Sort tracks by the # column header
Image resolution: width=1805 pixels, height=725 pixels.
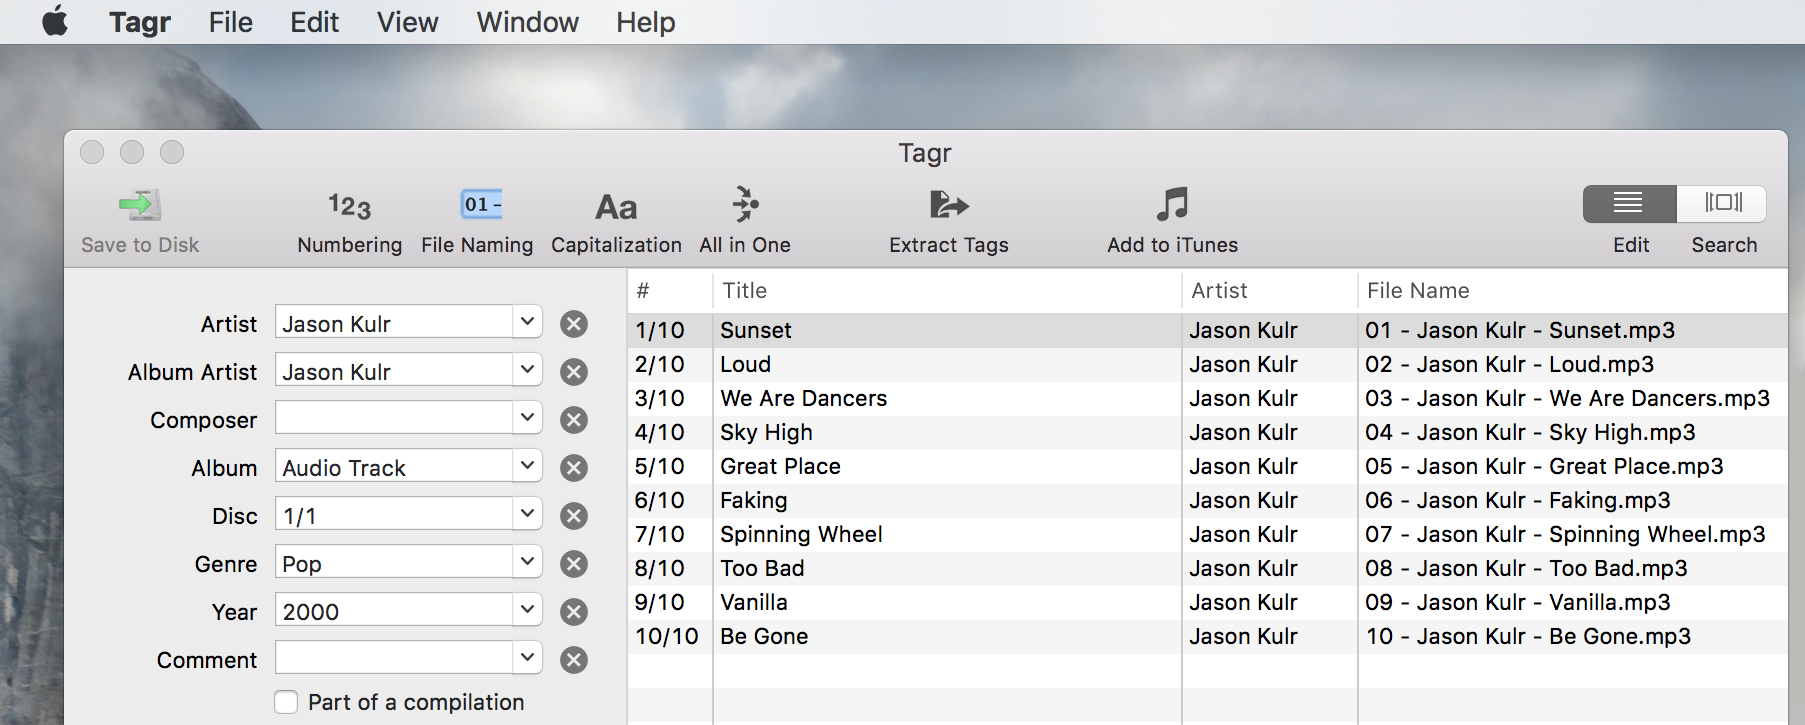(670, 291)
